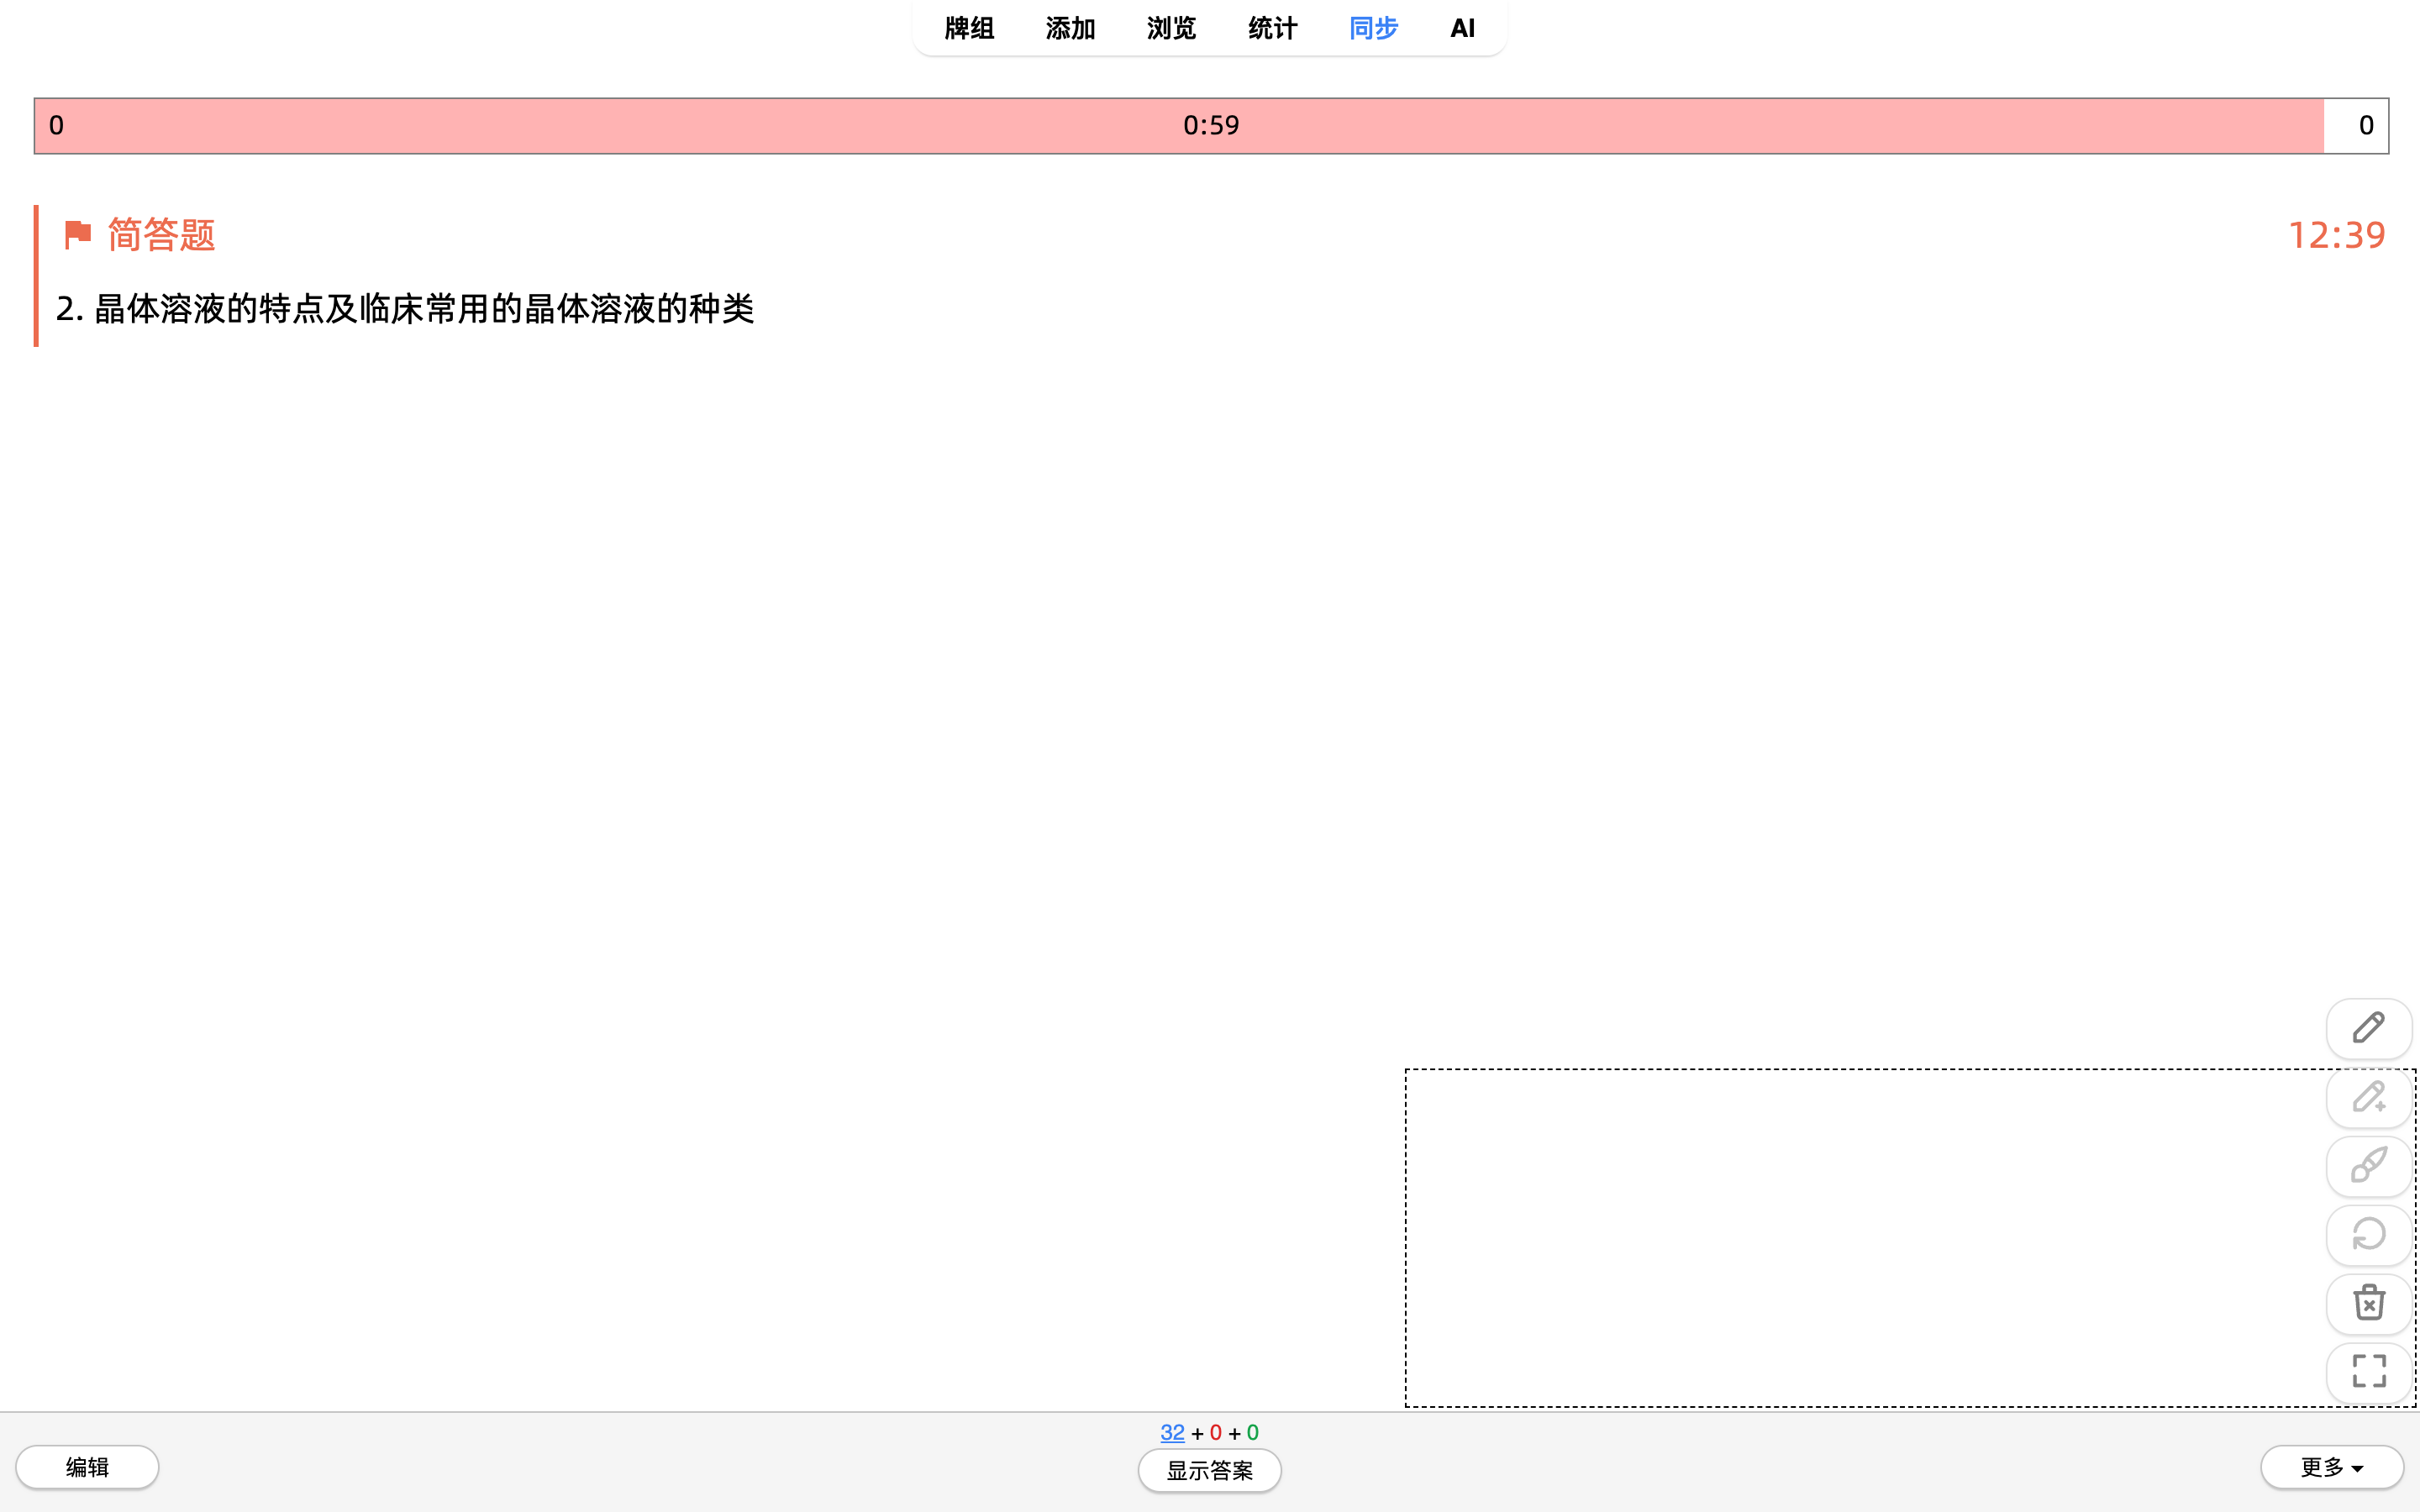The height and width of the screenshot is (1512, 2420).
Task: Open the 统计 statistics tab
Action: [x=1272, y=28]
